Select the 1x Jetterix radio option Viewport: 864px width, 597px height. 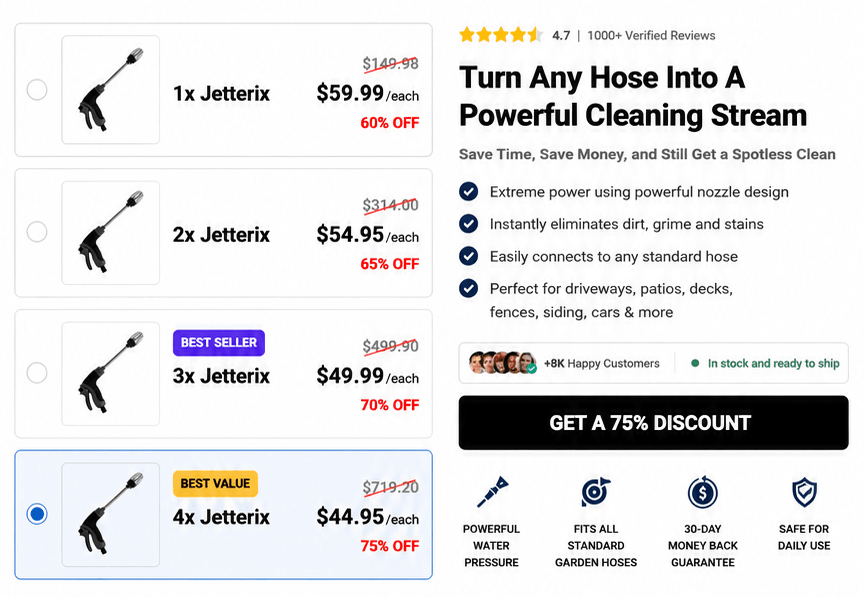point(37,90)
